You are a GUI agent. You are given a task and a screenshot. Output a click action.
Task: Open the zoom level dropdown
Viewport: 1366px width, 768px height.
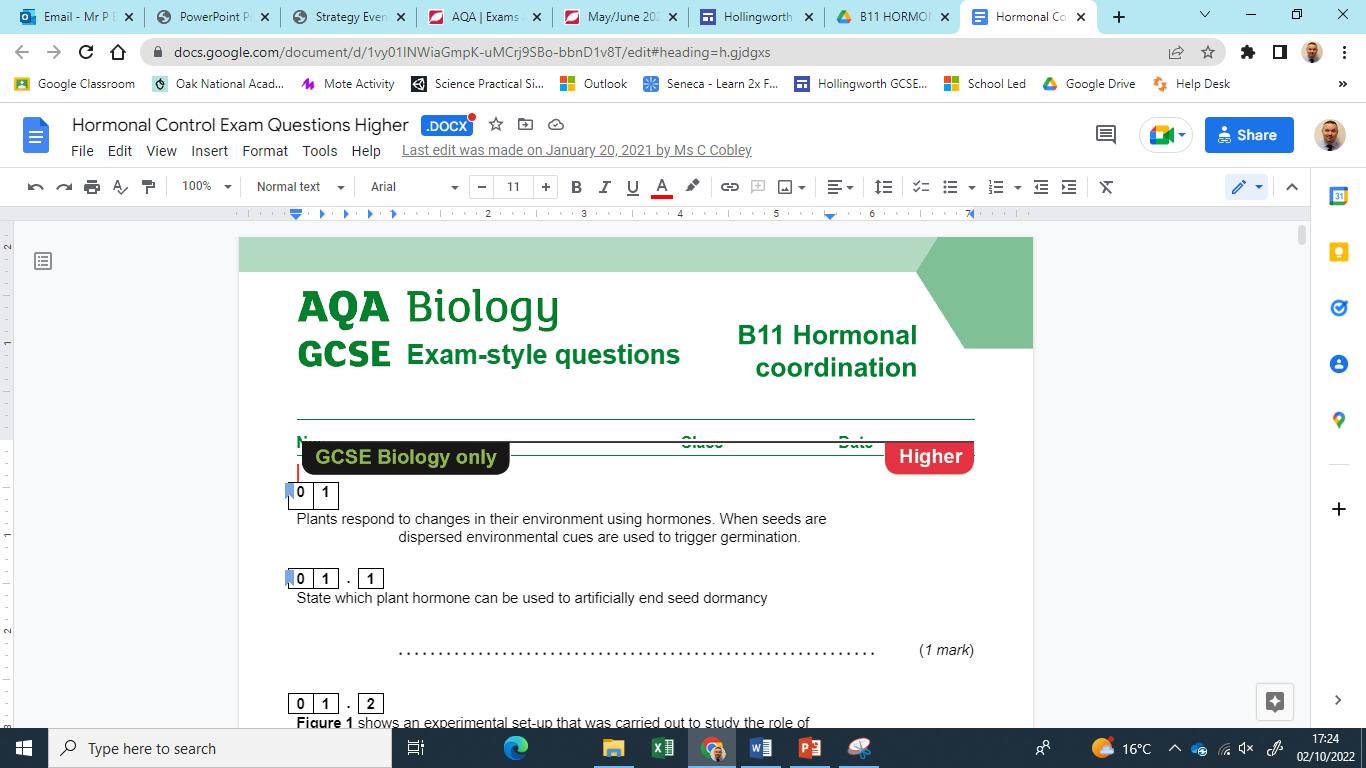click(x=206, y=187)
